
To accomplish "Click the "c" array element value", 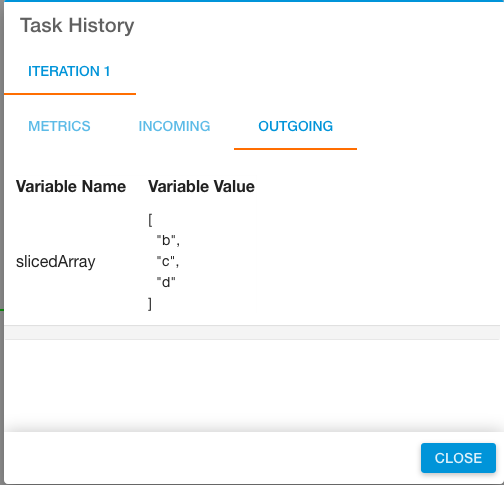I will point(167,261).
